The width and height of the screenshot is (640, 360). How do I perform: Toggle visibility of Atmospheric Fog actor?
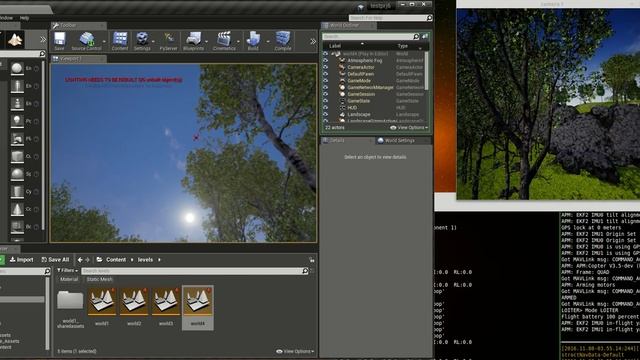point(326,60)
